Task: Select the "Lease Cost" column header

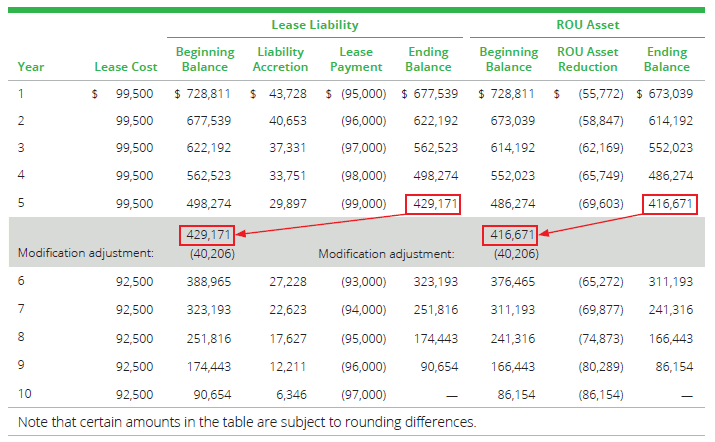Action: click(x=125, y=67)
